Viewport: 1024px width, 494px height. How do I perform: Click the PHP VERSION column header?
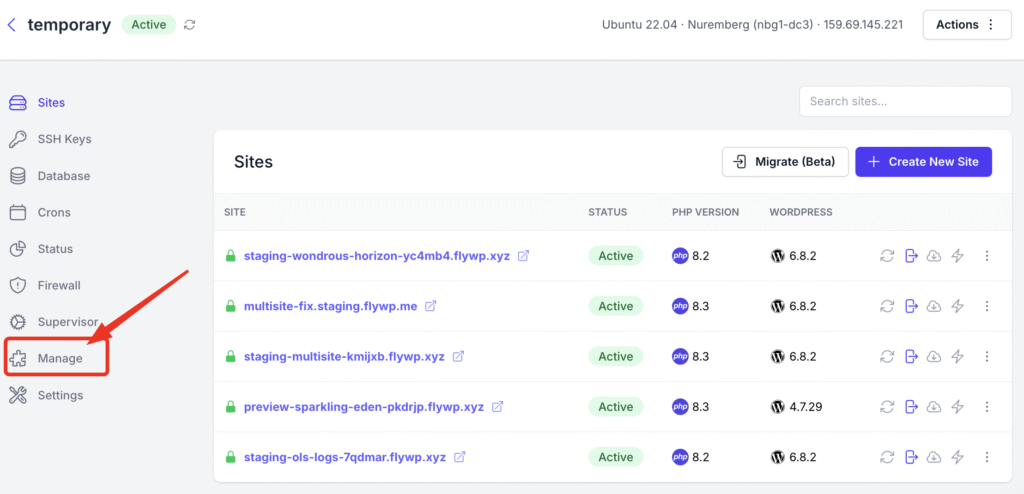(x=705, y=212)
